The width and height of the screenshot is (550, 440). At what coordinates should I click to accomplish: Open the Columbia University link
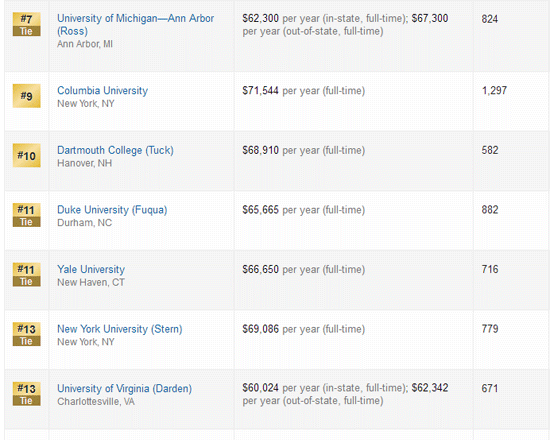[102, 91]
